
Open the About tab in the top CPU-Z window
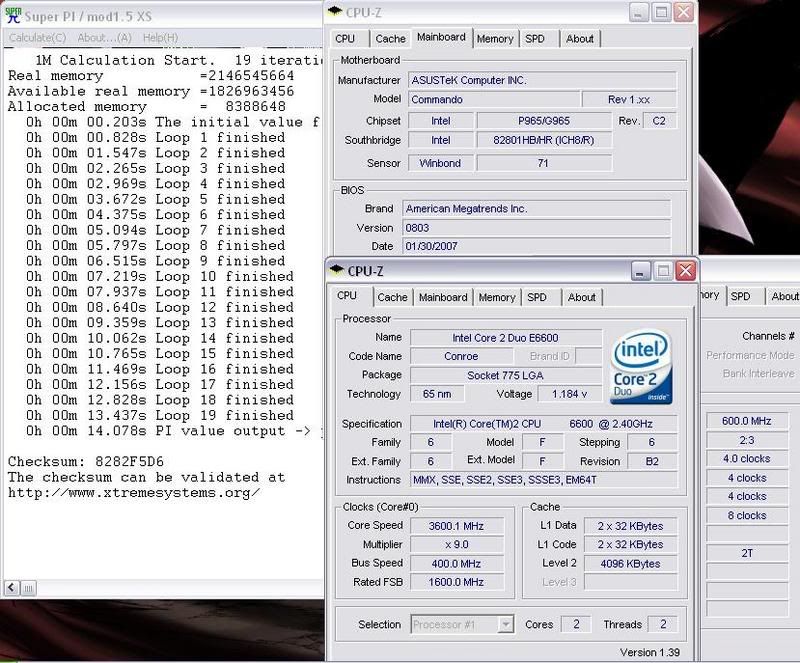pyautogui.click(x=580, y=39)
